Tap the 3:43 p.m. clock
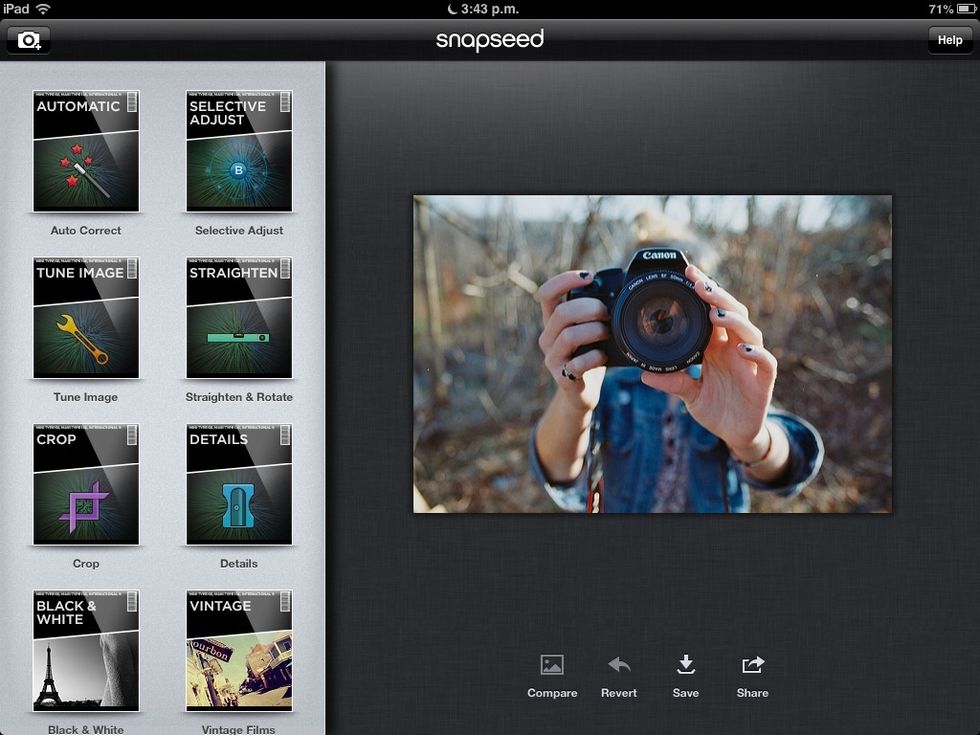The image size is (980, 735). (490, 9)
